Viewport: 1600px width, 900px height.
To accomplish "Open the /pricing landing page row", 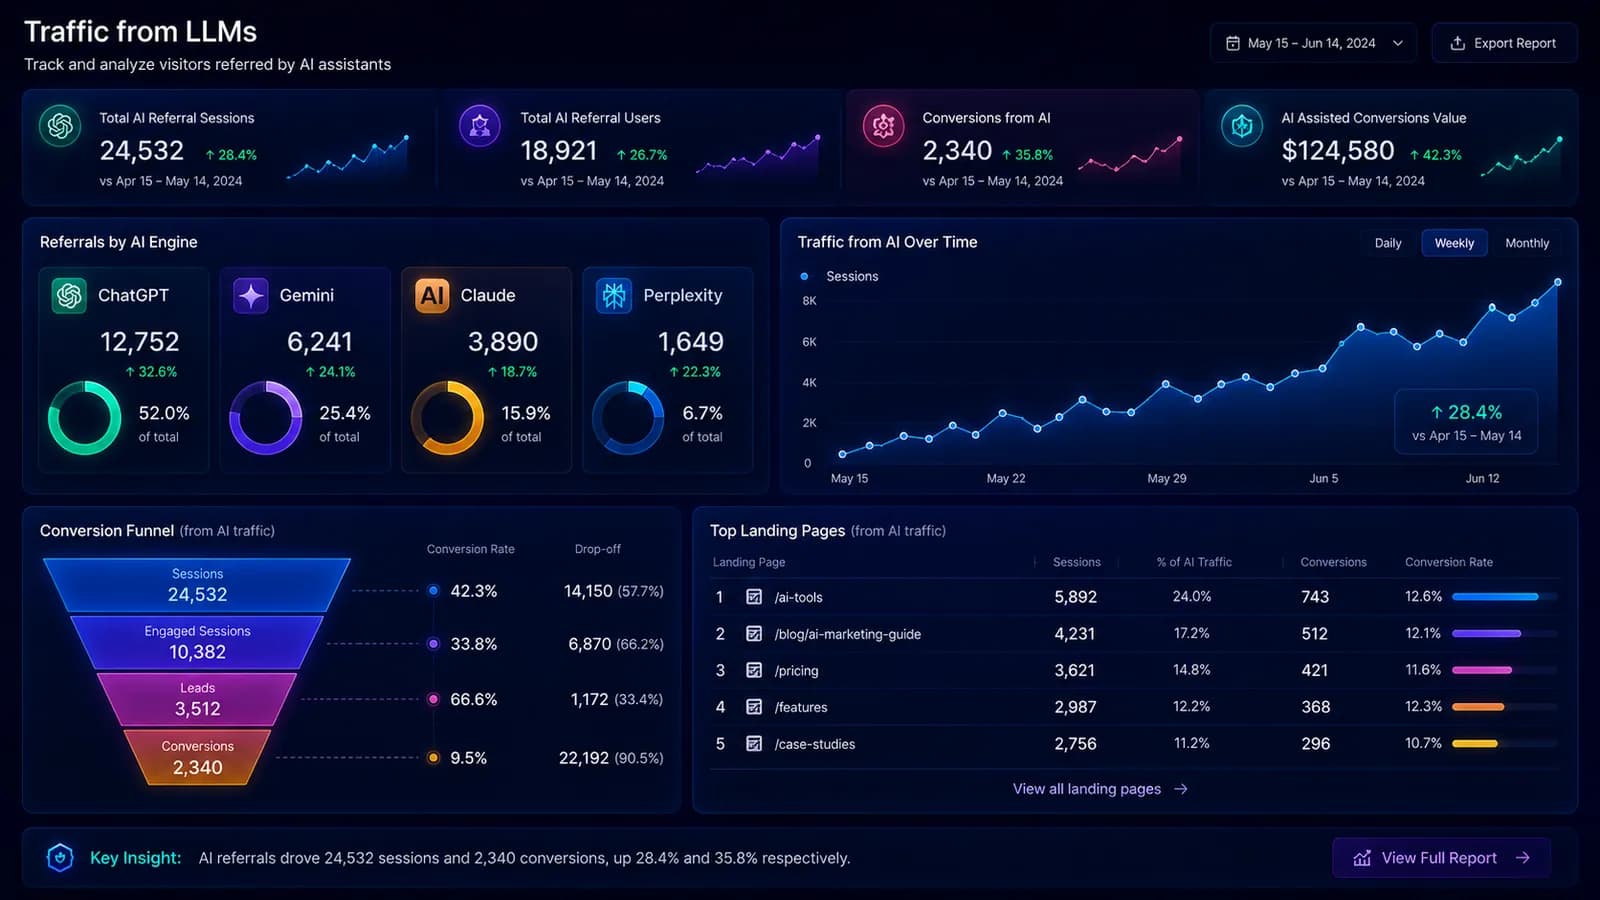I will pos(1135,670).
